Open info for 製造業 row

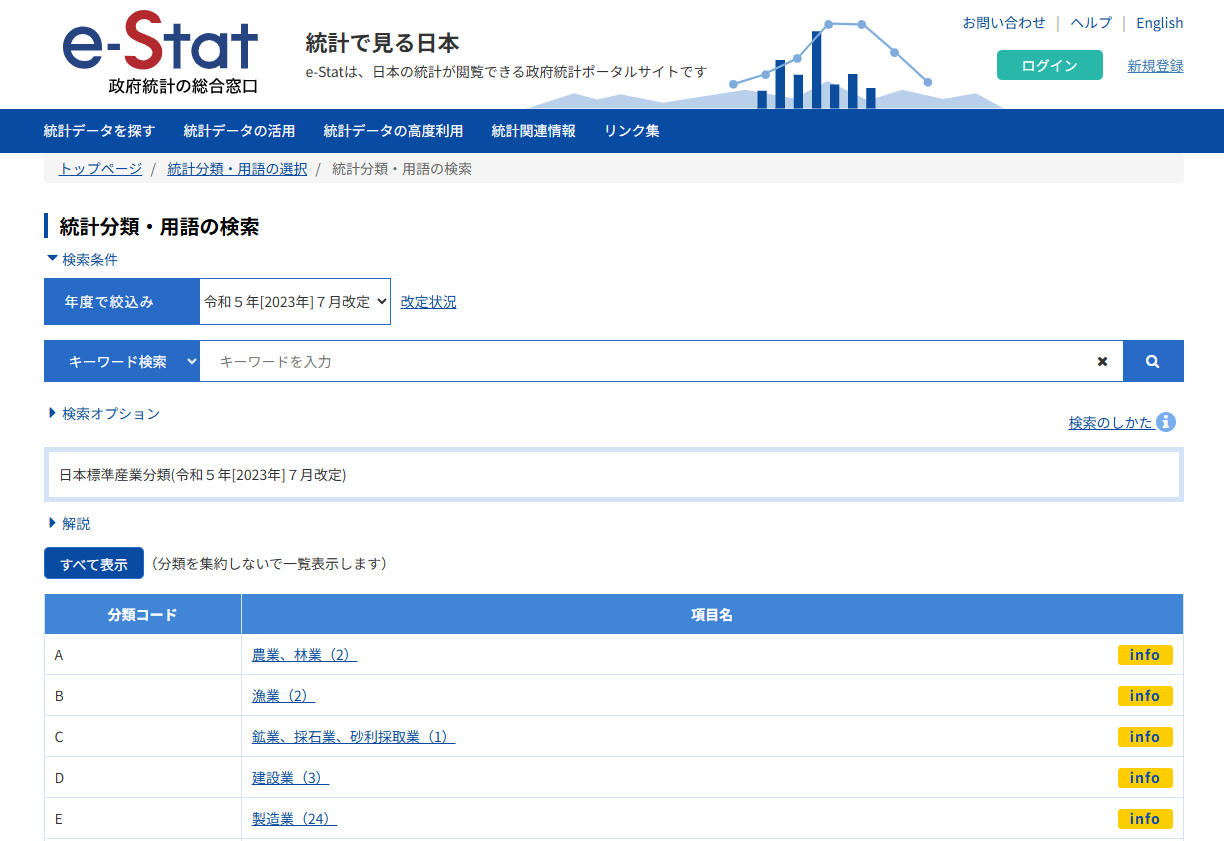1145,819
